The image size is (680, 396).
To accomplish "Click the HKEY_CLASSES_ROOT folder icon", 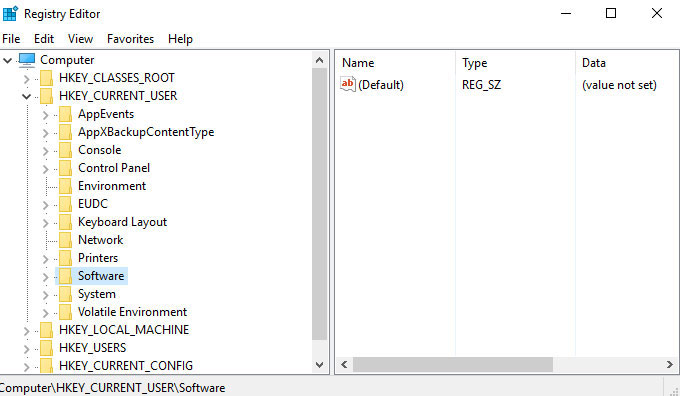I will [46, 78].
